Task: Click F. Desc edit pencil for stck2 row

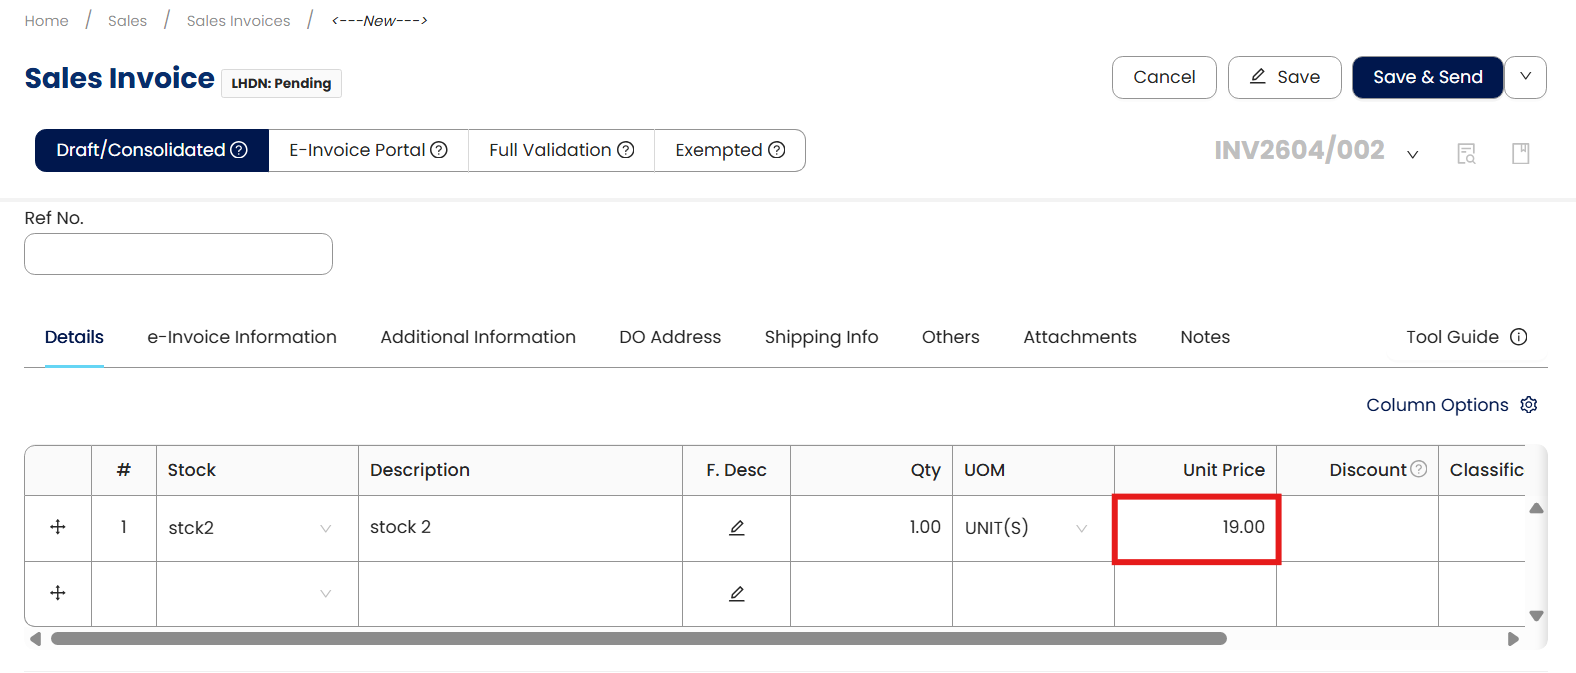Action: [737, 528]
